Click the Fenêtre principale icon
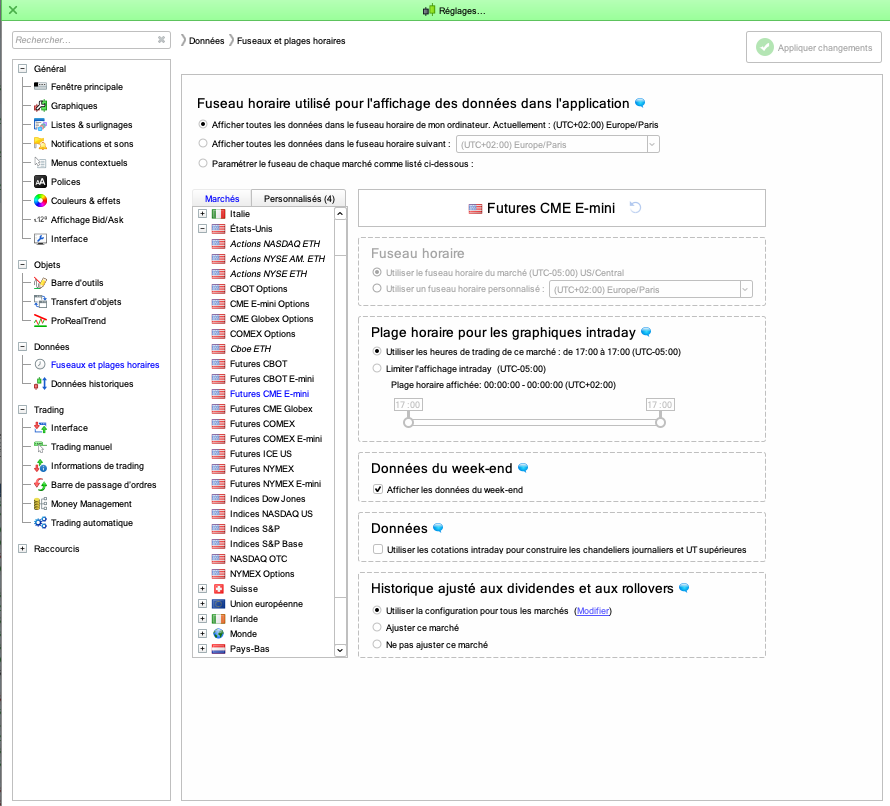The height and width of the screenshot is (806, 890). [x=40, y=86]
